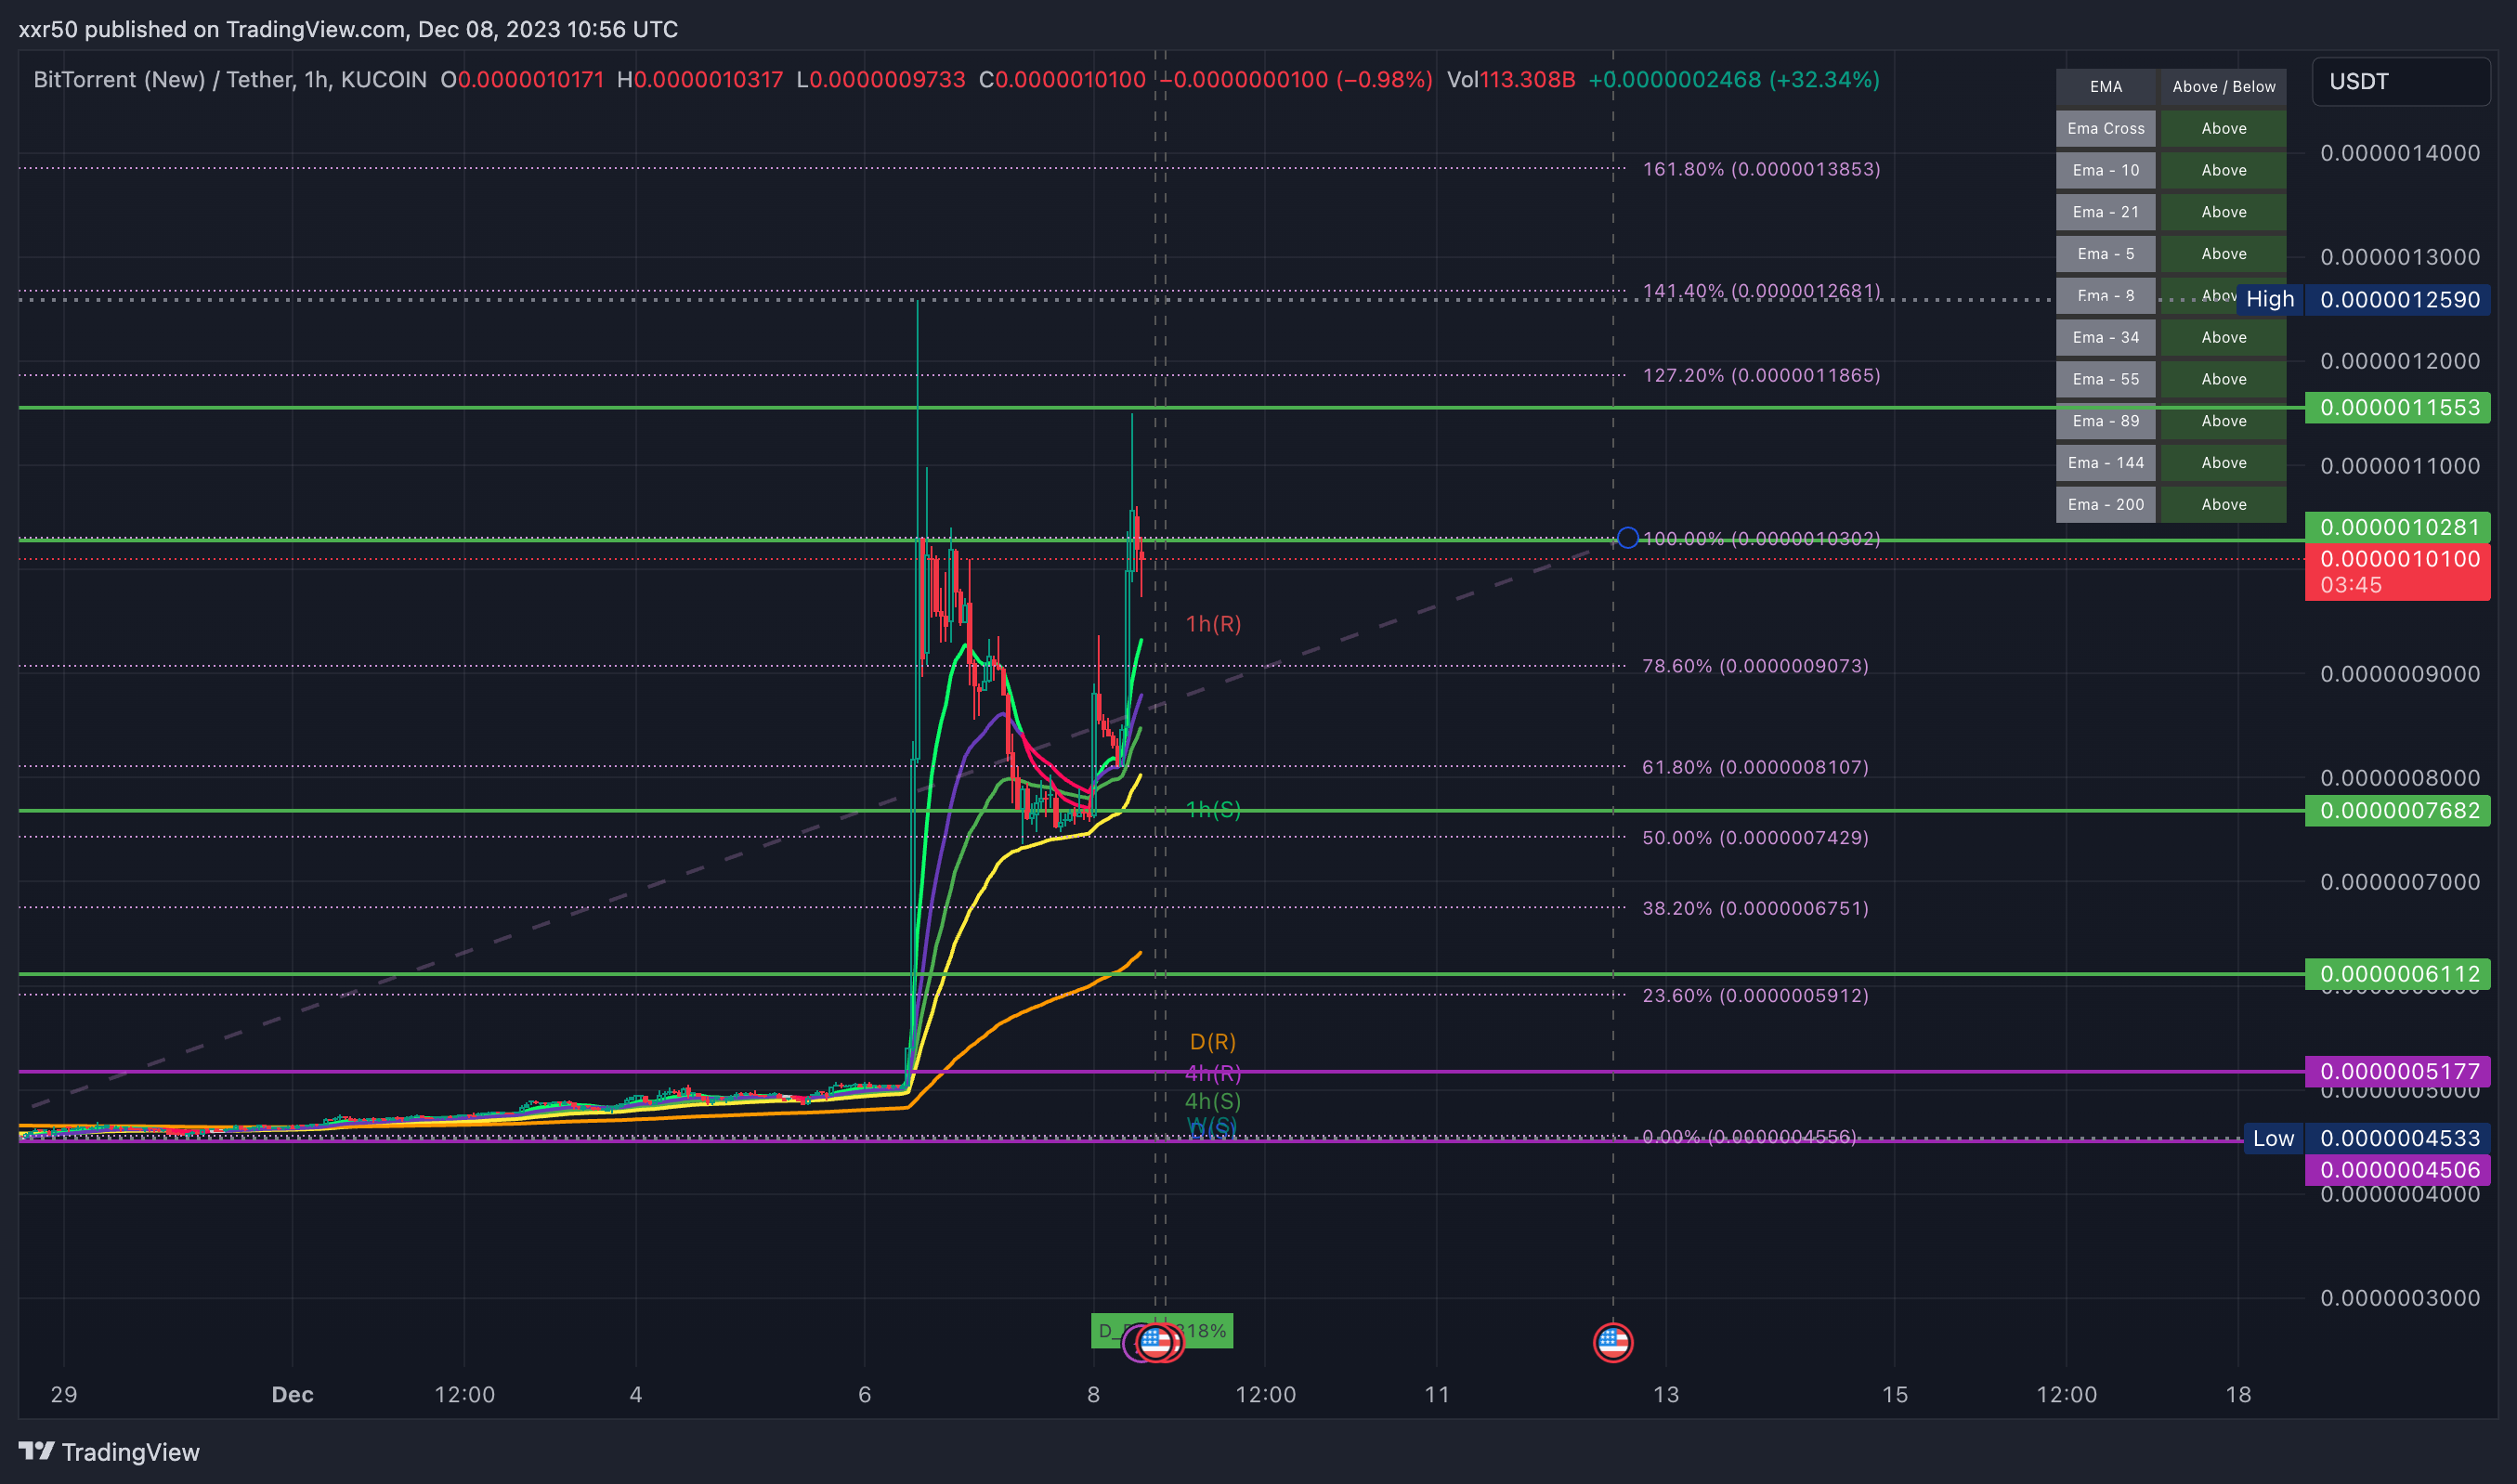Click the 23.60% (0.0000005912) Fibonacci label
Screen dimensions: 2517x1484
click(1755, 996)
